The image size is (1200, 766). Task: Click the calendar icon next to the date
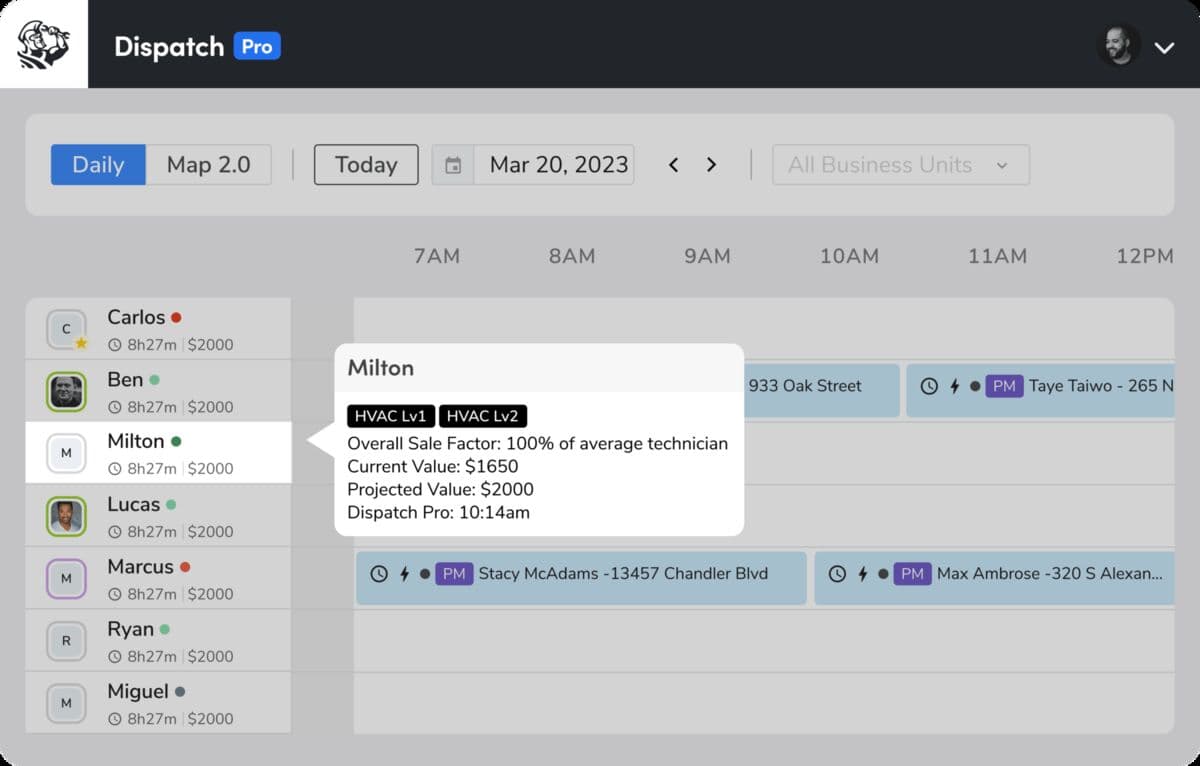click(452, 164)
